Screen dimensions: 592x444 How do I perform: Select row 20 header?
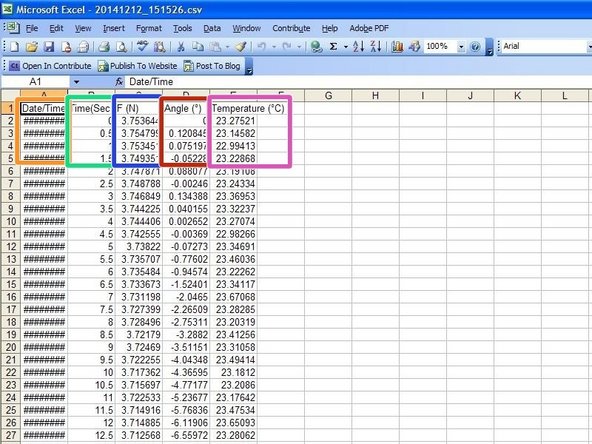tap(11, 347)
